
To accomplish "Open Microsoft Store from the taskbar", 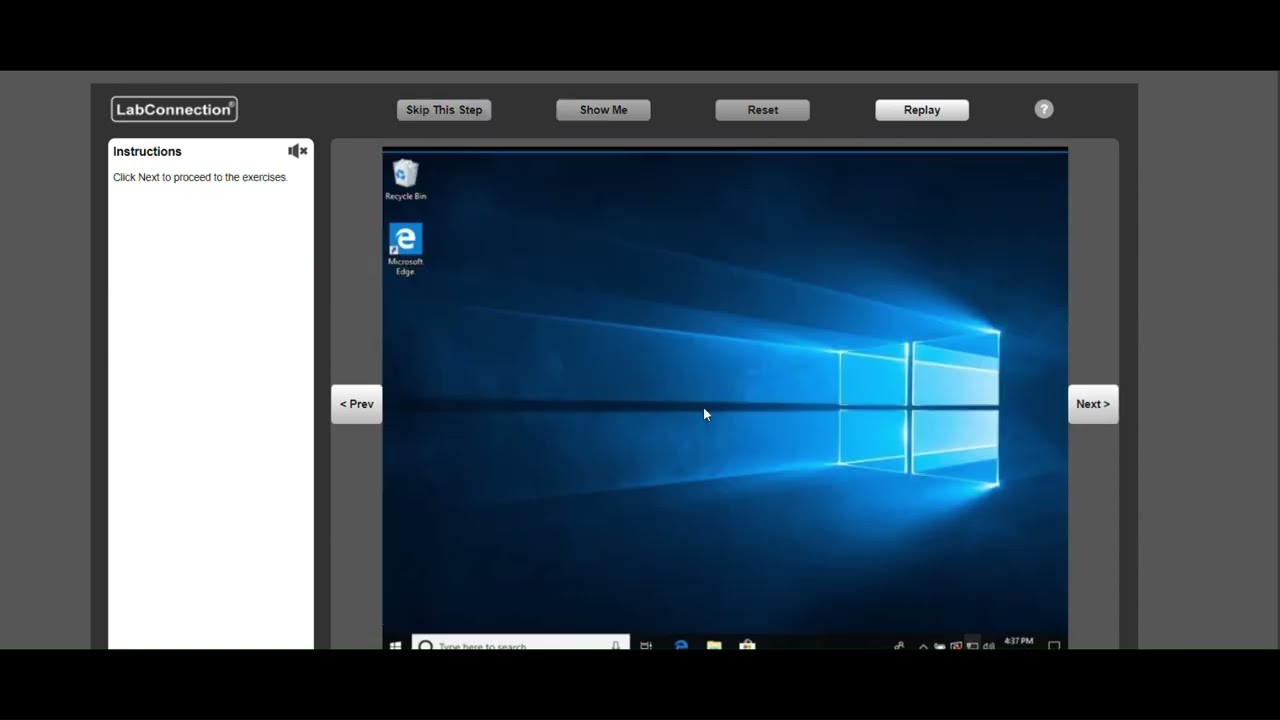I will point(747,645).
